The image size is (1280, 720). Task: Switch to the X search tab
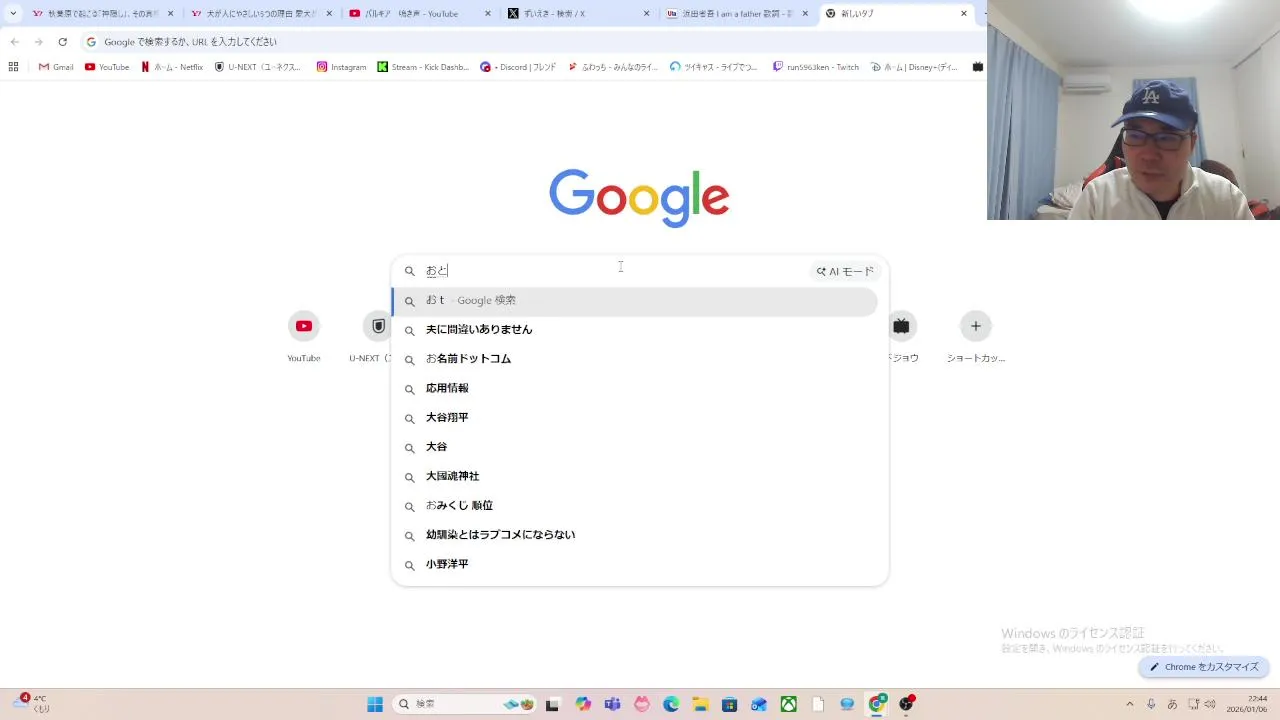[579, 14]
